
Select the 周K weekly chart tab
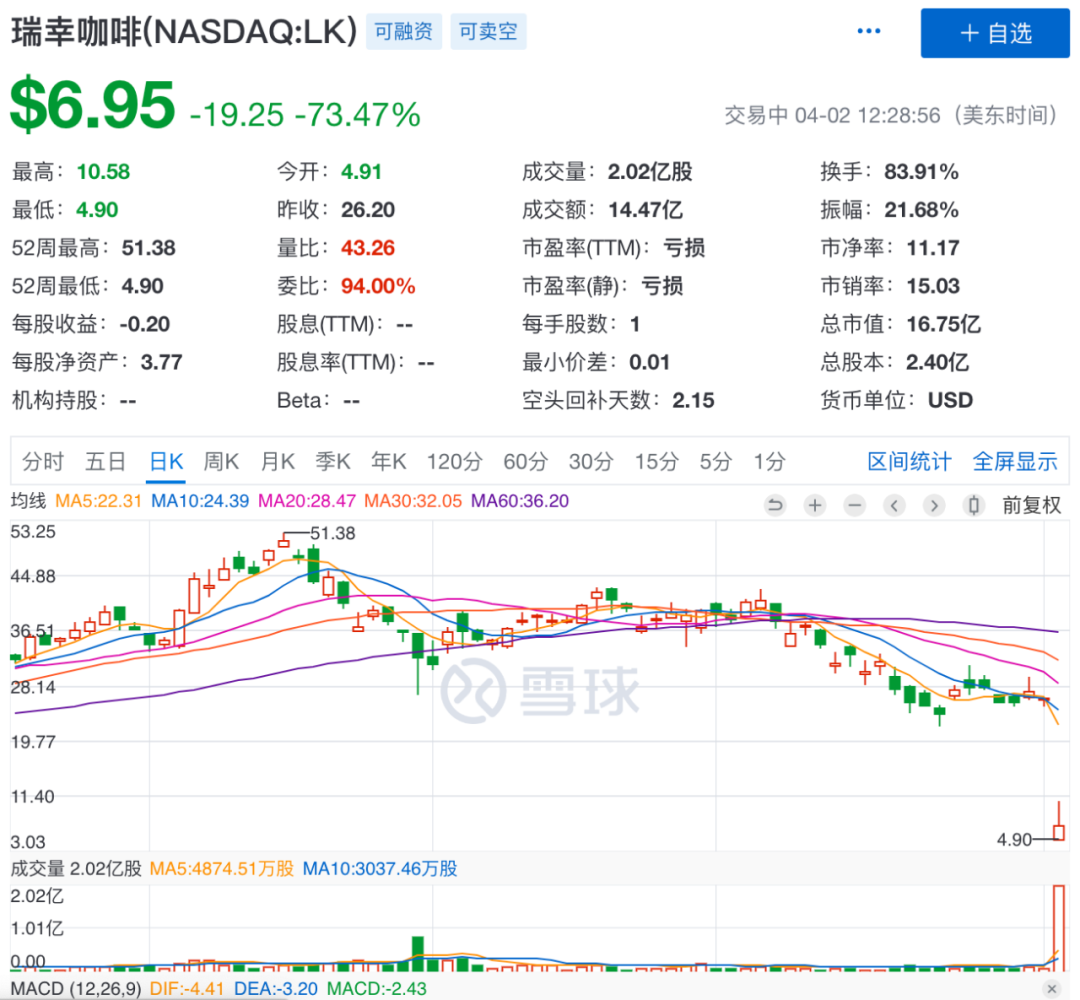(221, 461)
